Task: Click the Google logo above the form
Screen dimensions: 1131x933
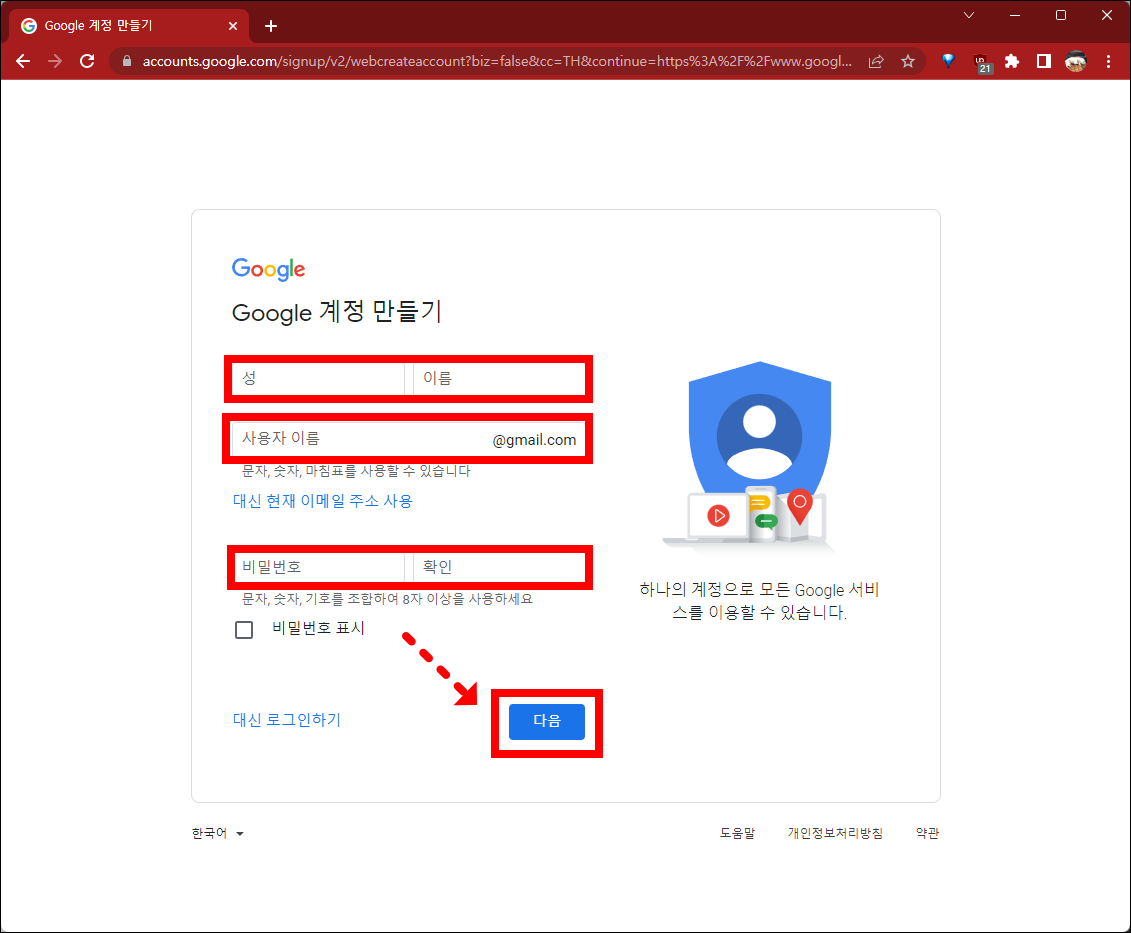Action: (x=268, y=269)
